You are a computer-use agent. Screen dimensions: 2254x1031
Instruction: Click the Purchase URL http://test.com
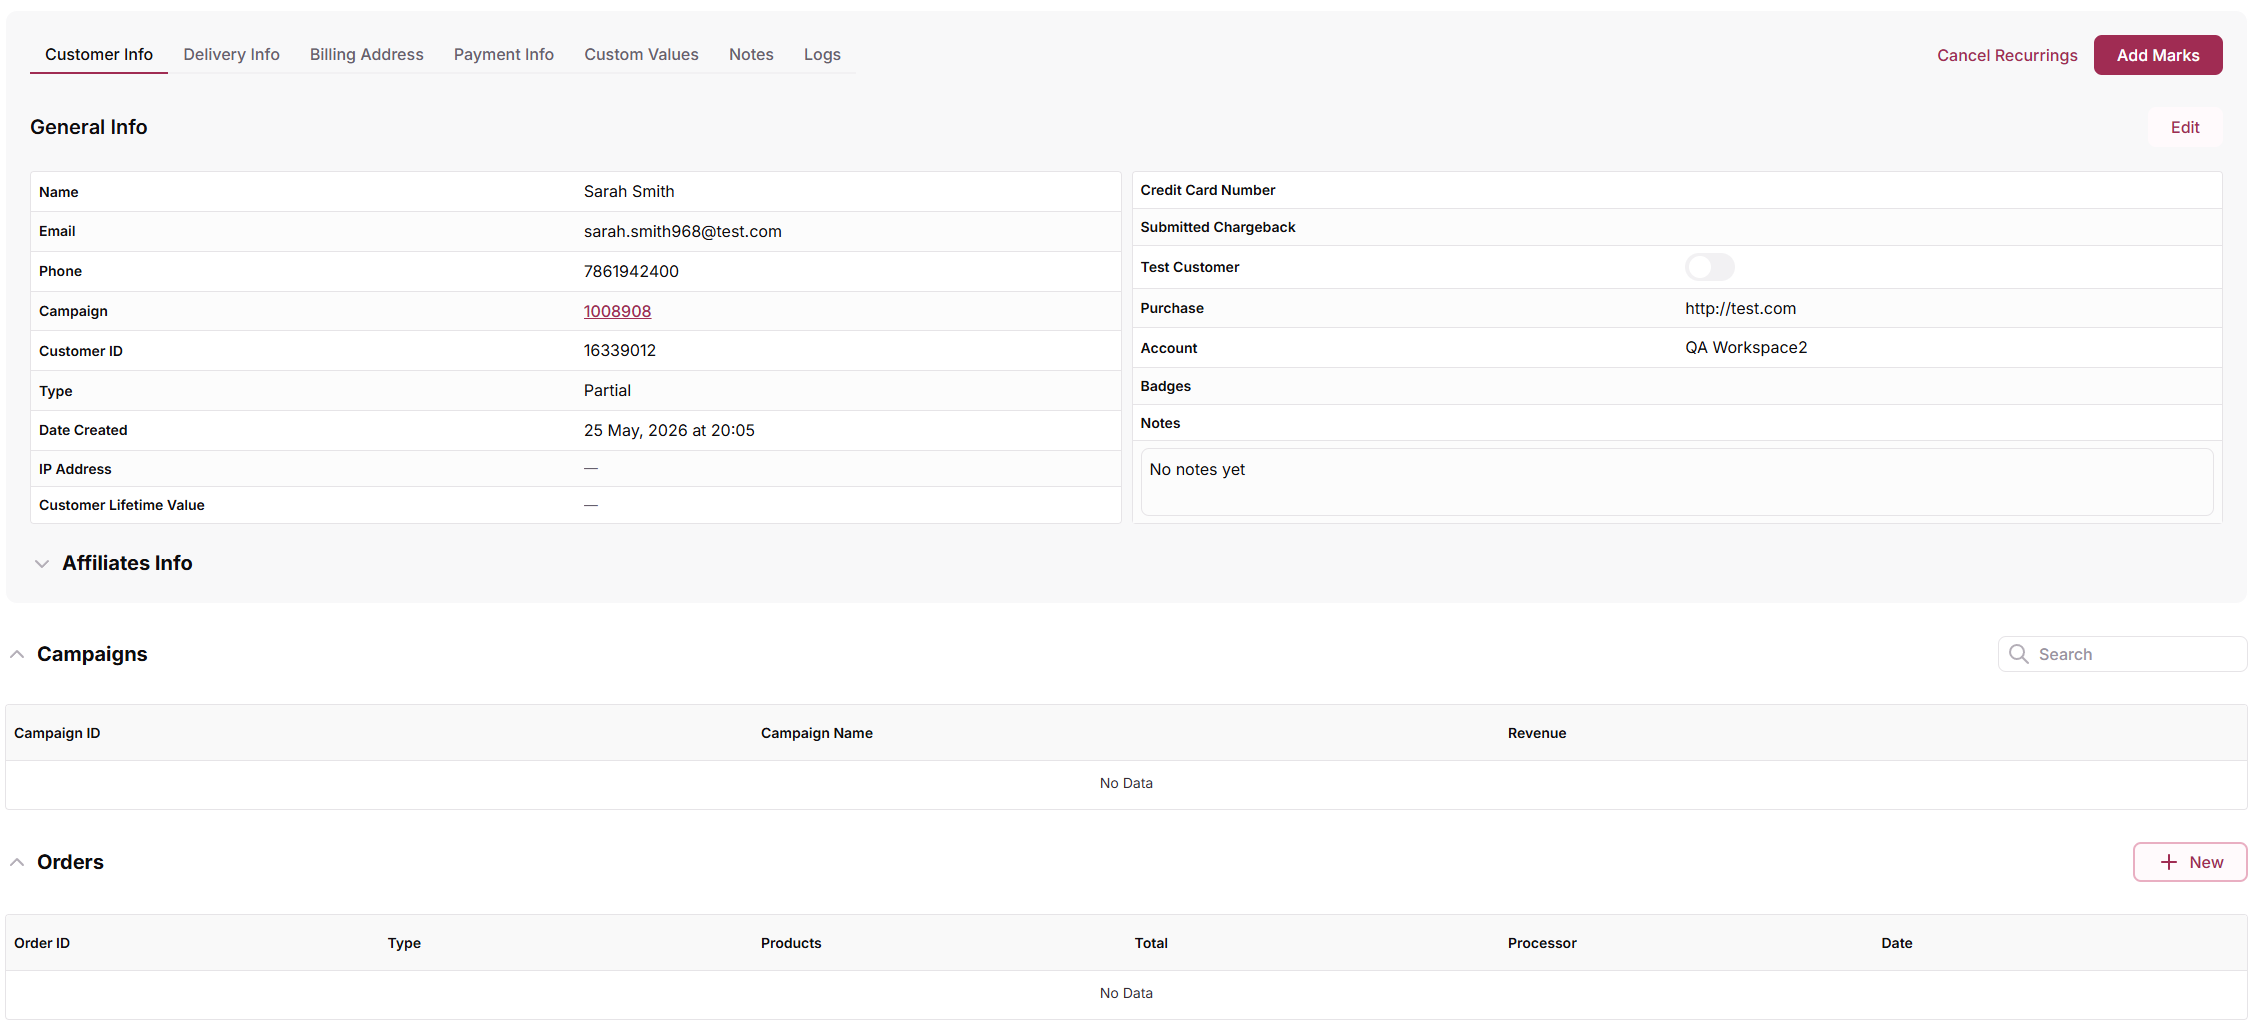1740,309
